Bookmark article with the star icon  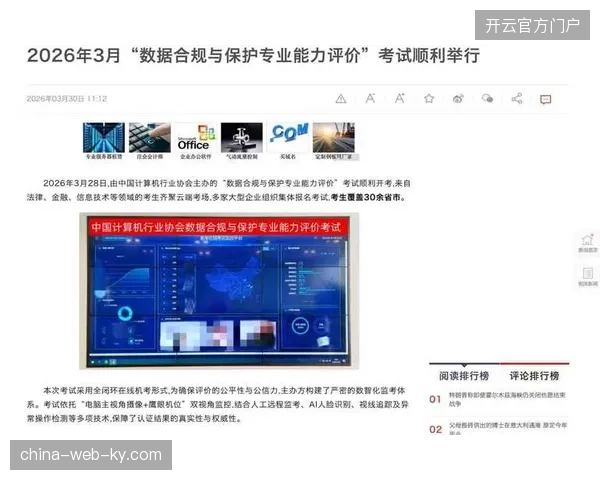(x=429, y=99)
